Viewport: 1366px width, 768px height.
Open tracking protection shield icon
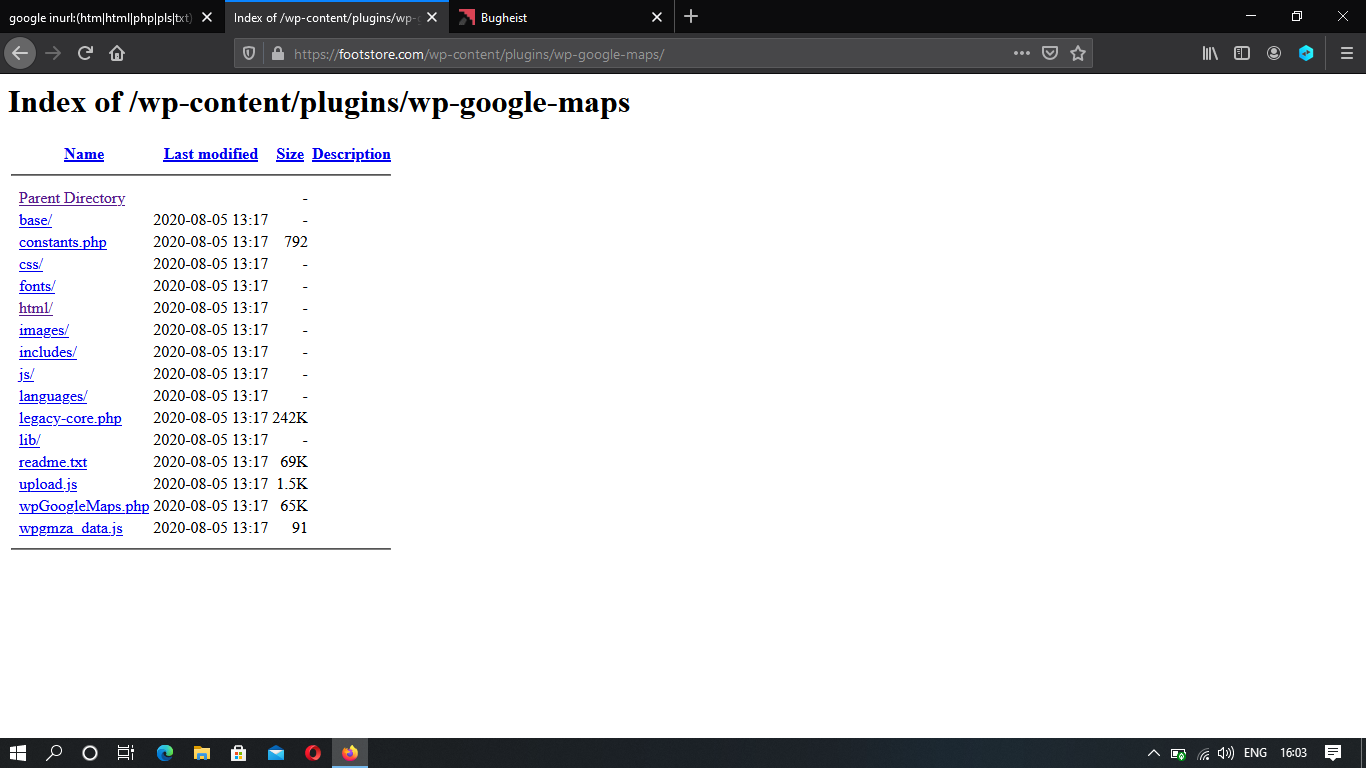pos(250,53)
